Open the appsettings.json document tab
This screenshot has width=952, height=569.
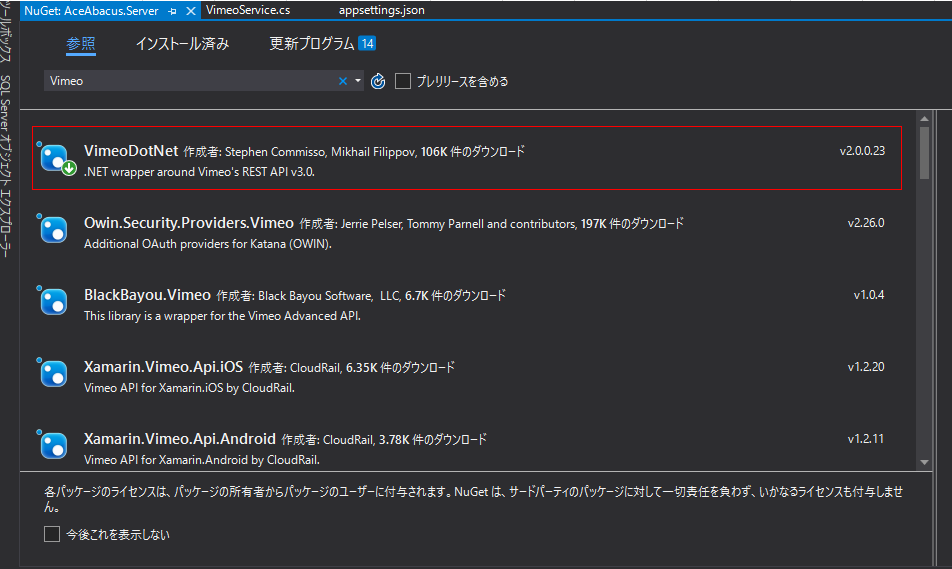[x=382, y=10]
